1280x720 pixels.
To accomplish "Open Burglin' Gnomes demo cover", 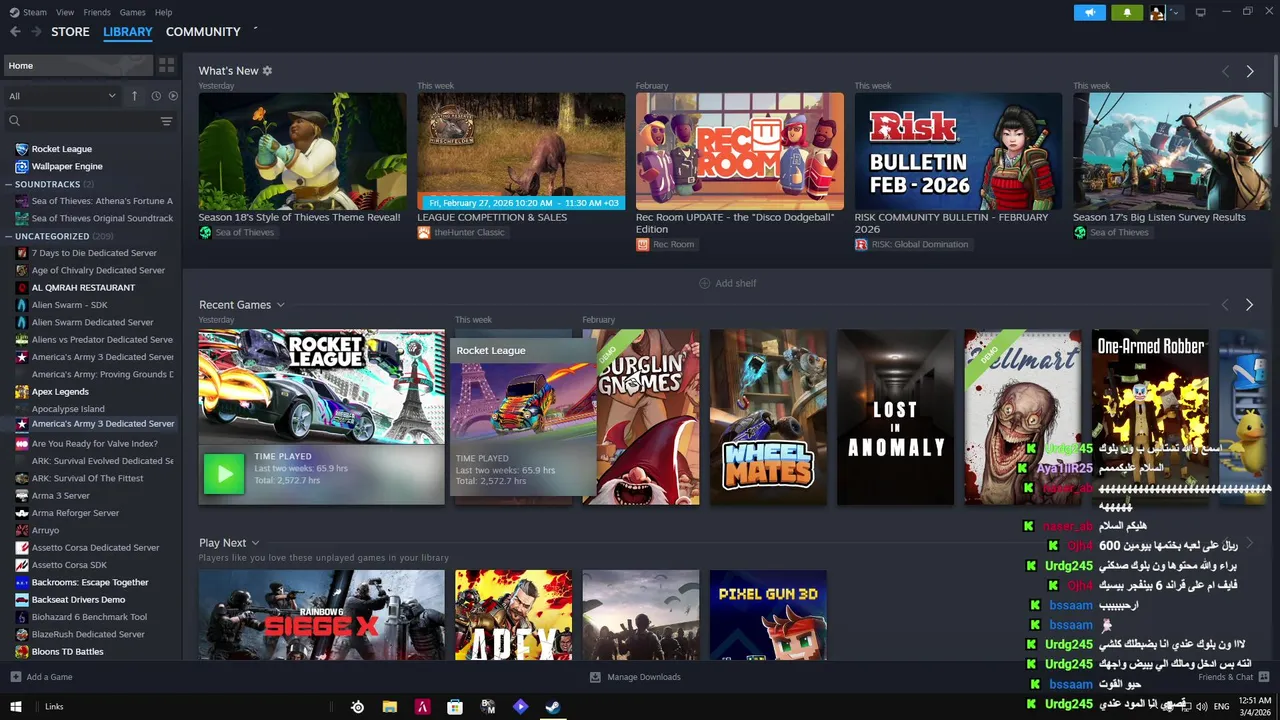I will click(x=641, y=417).
